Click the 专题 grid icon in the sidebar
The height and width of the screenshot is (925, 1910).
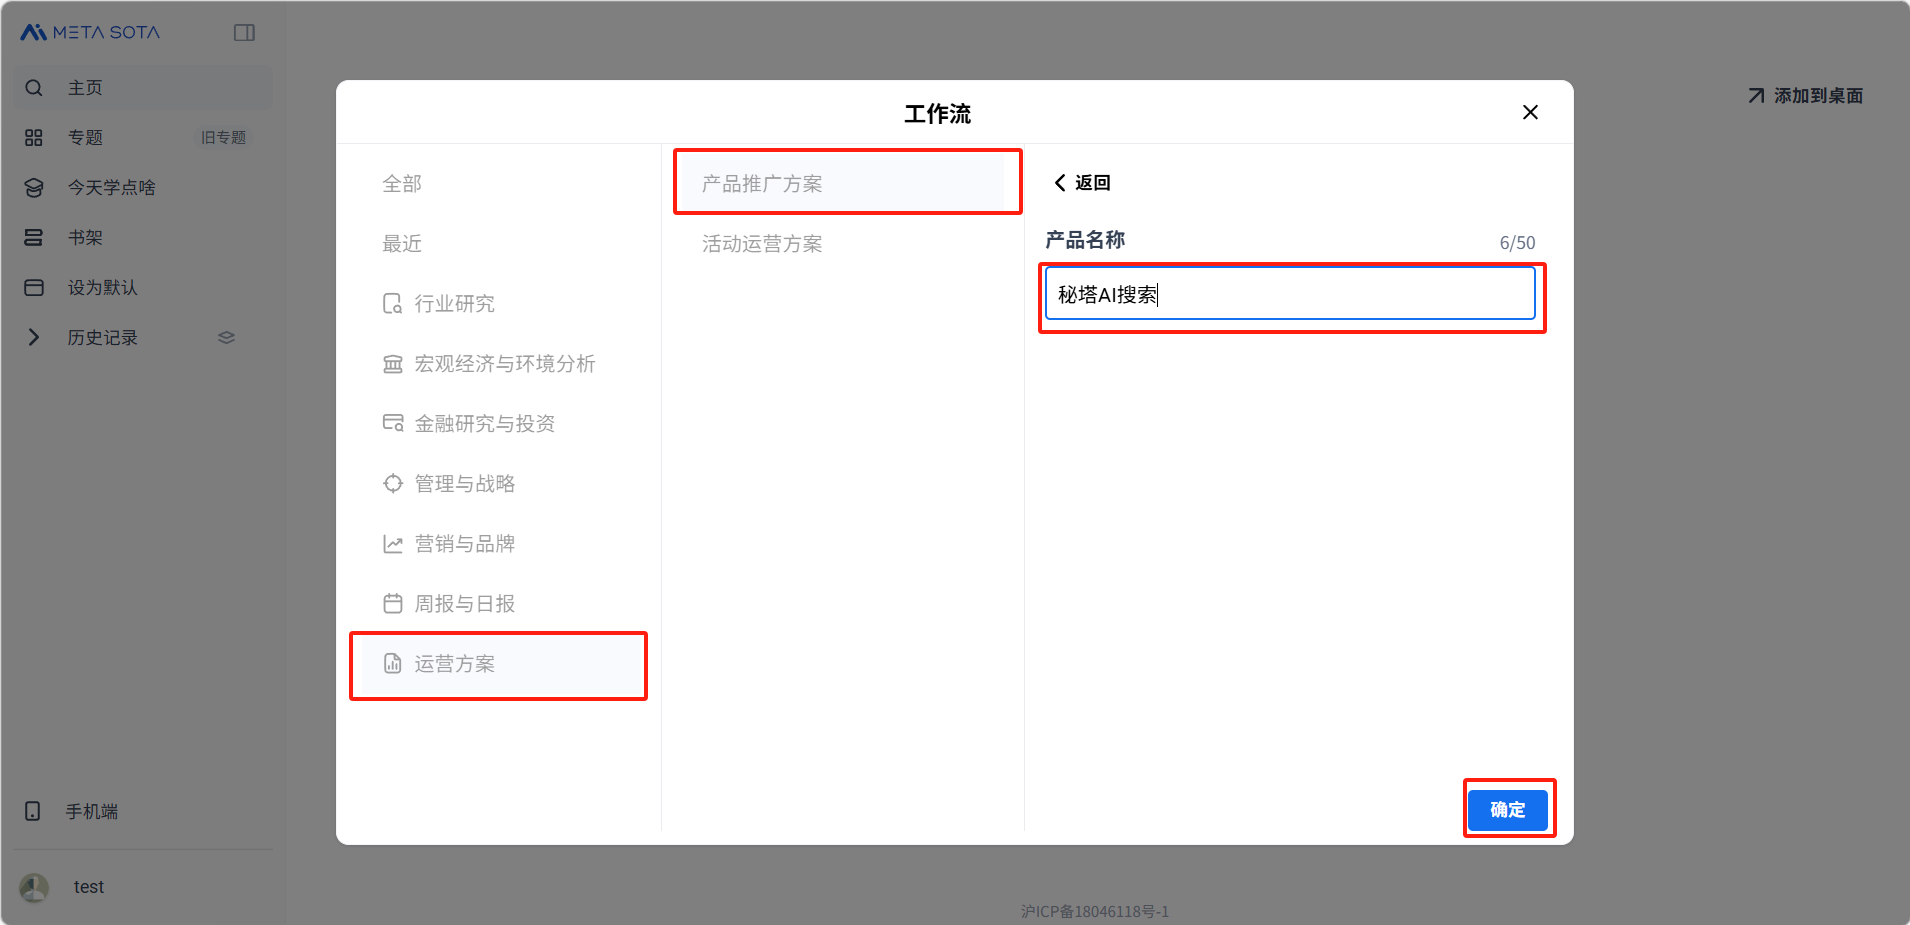34,138
